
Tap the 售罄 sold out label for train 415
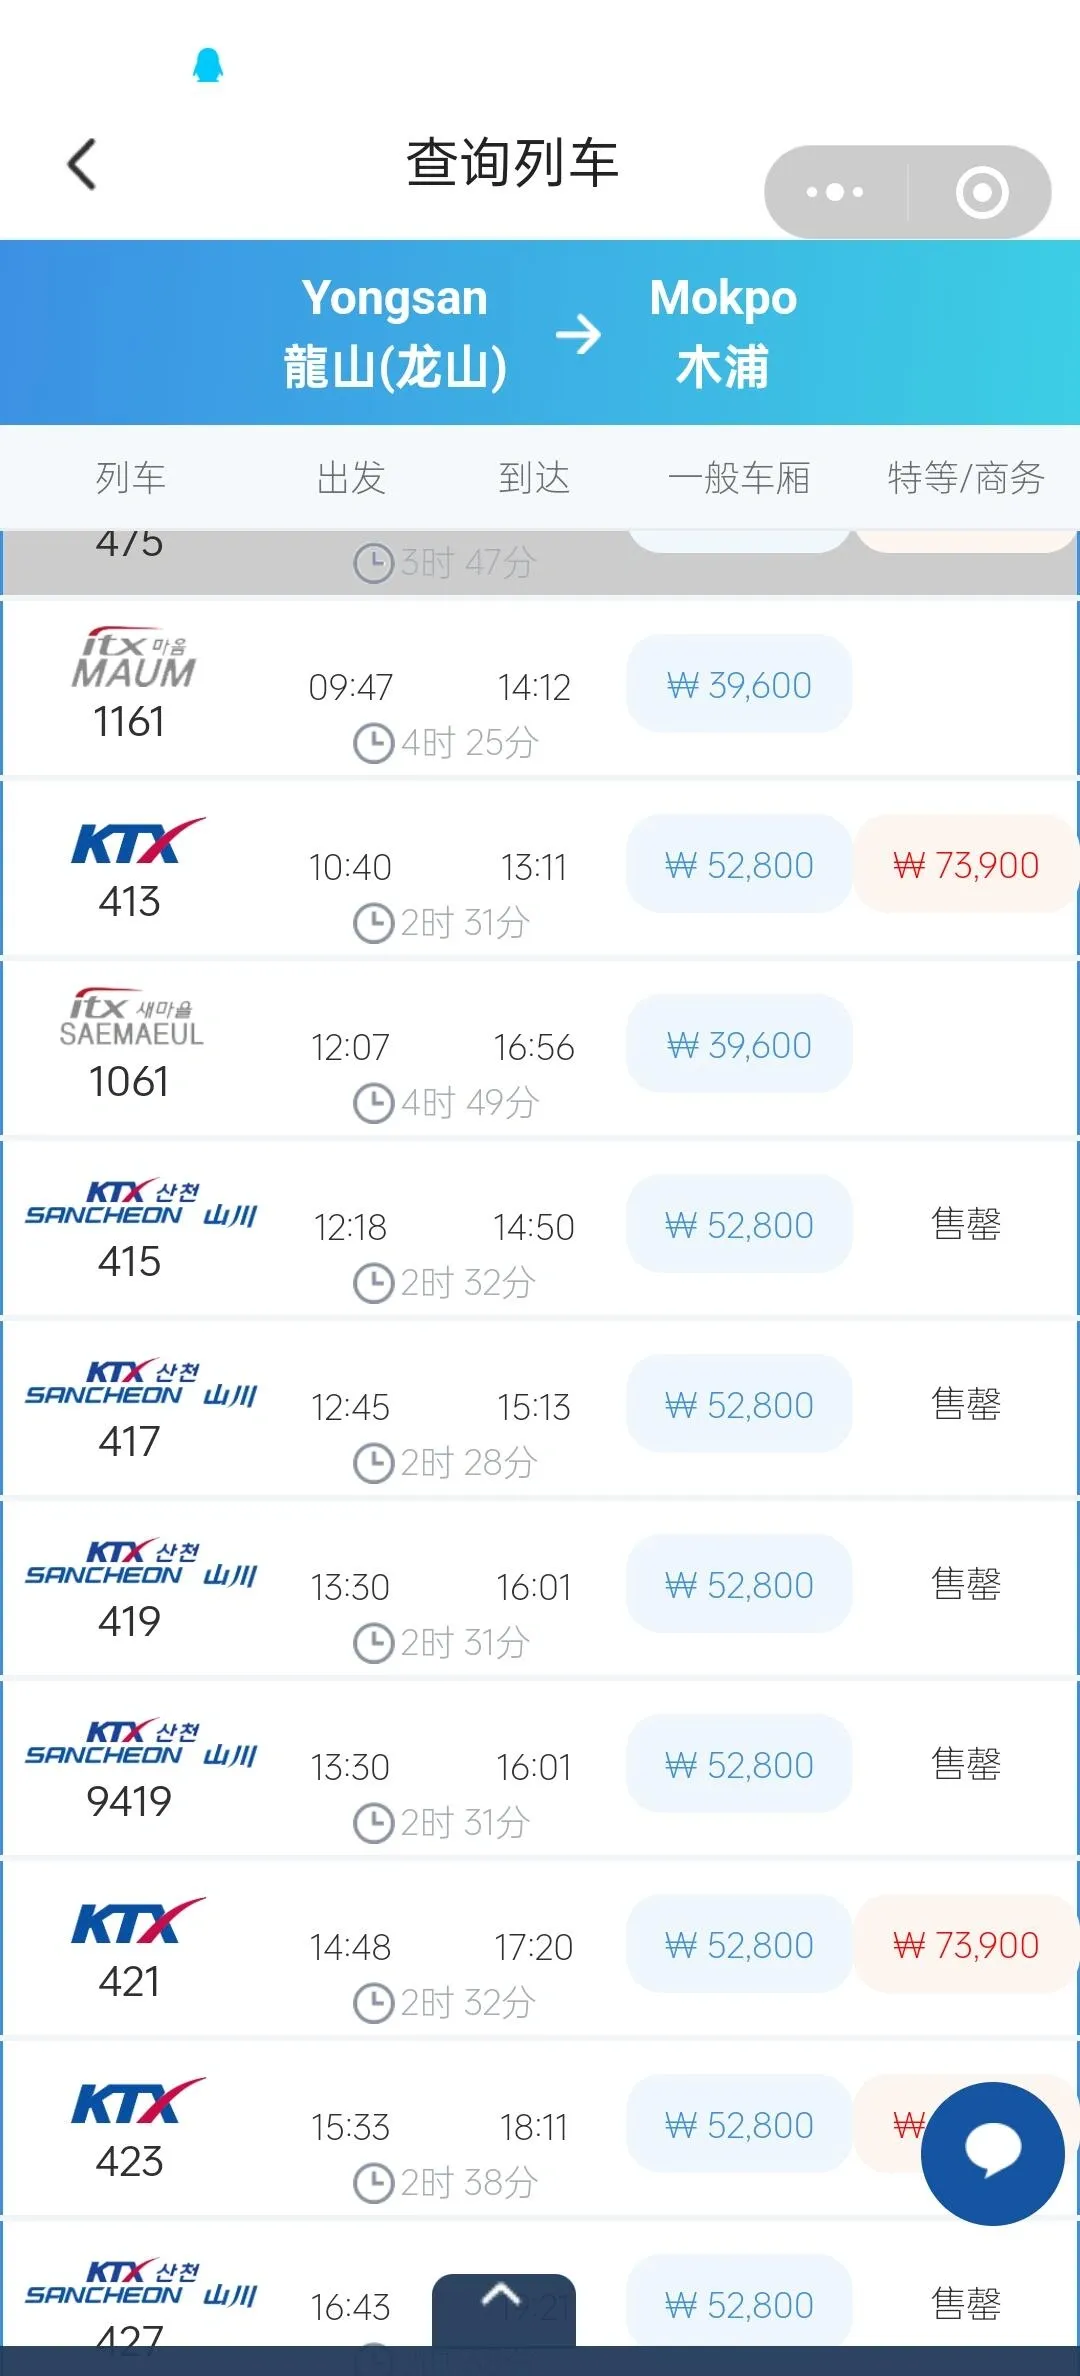965,1225
